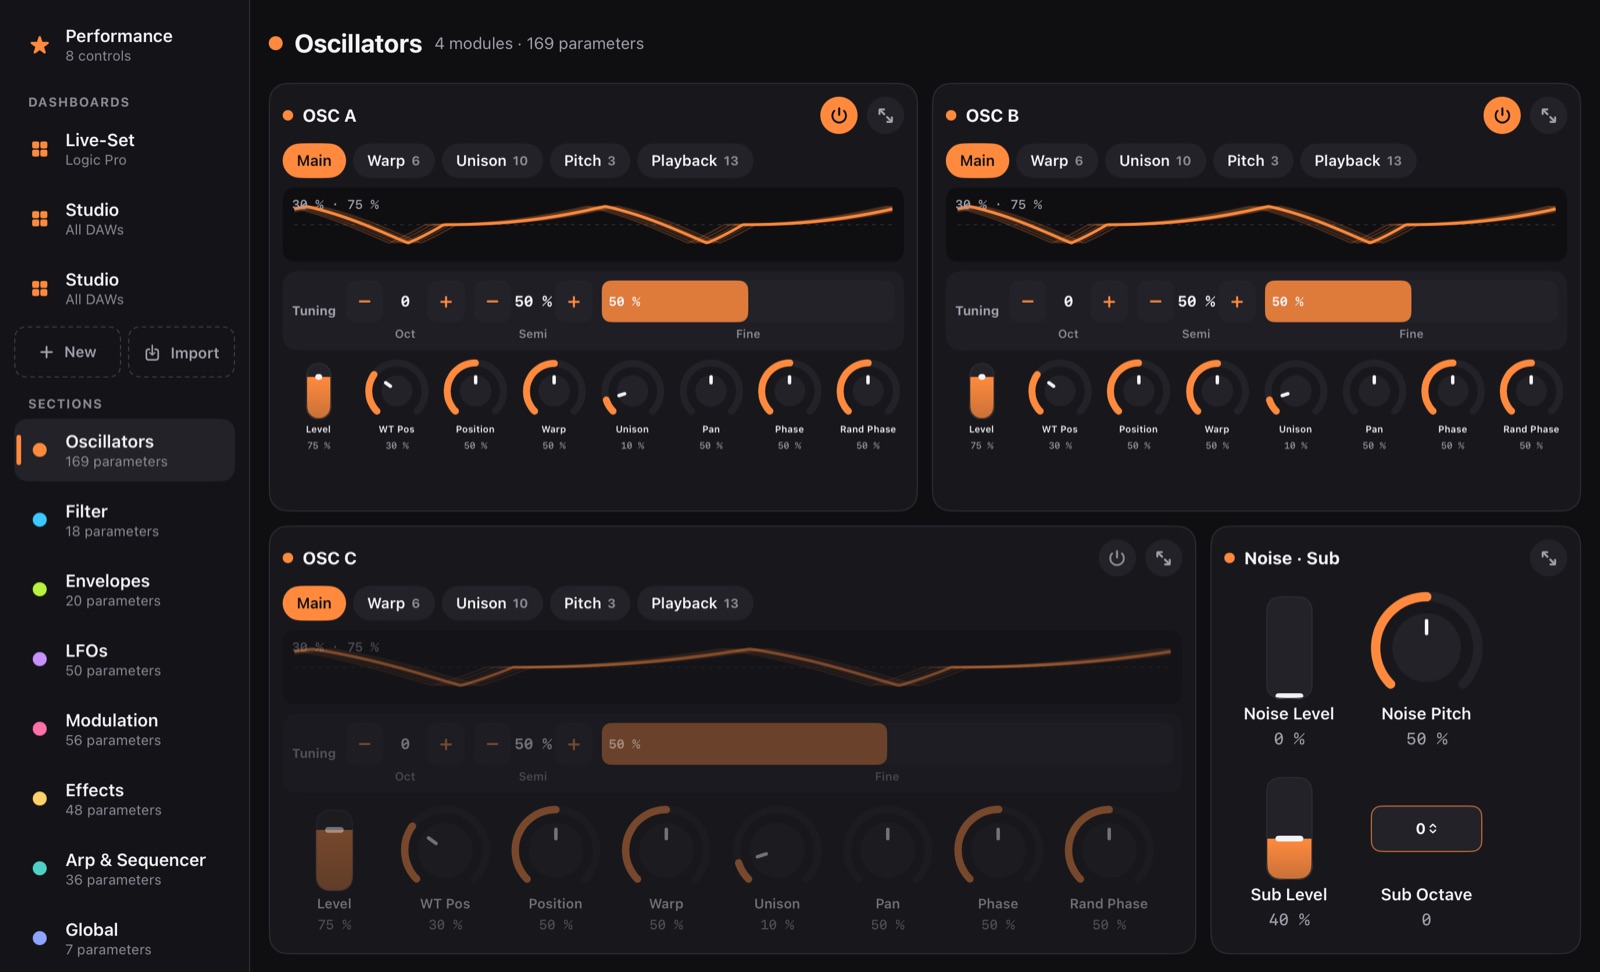Screen dimensions: 1600x972
Task: Enable OSC C power button
Action: [x=1117, y=558]
